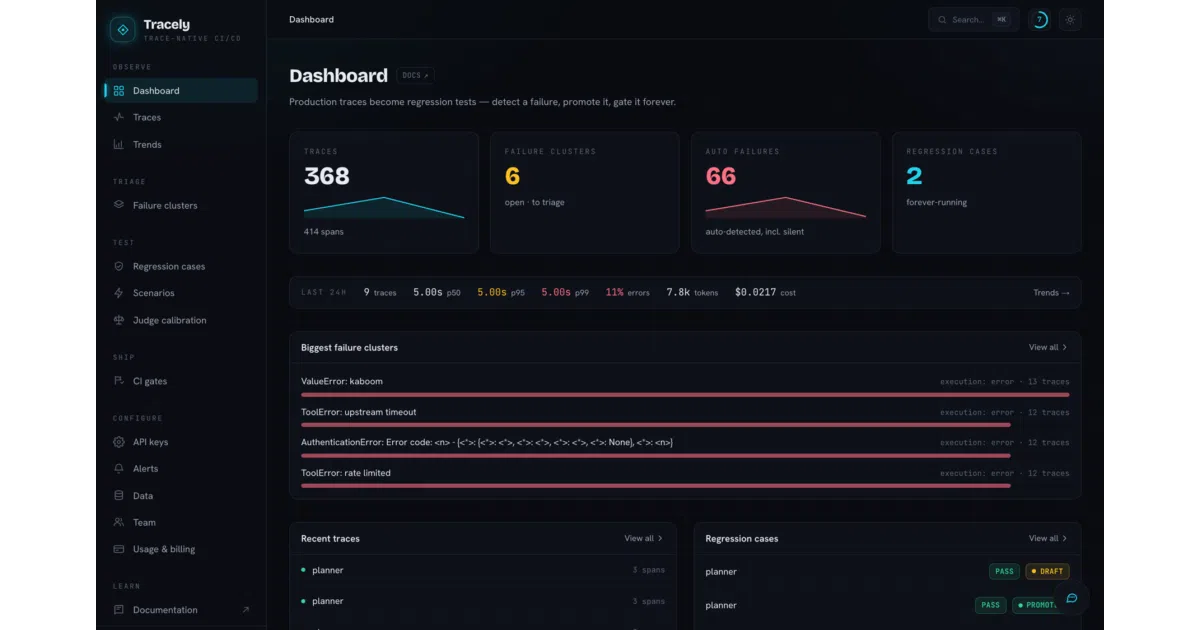Image resolution: width=1200 pixels, height=630 pixels.
Task: Open the chat bubble widget
Action: pos(1071,598)
